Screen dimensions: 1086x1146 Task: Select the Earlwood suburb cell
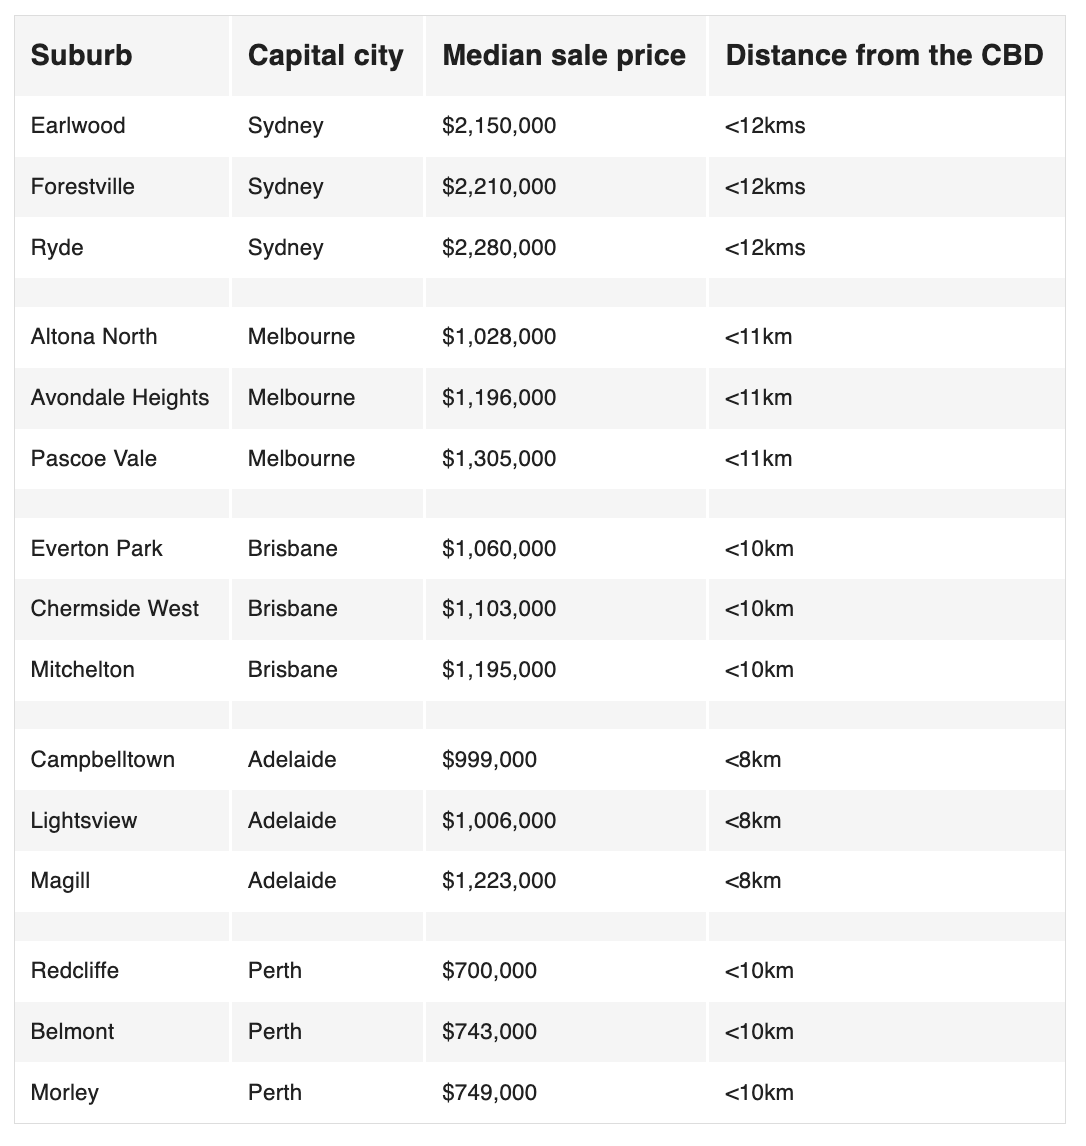[x=78, y=126]
